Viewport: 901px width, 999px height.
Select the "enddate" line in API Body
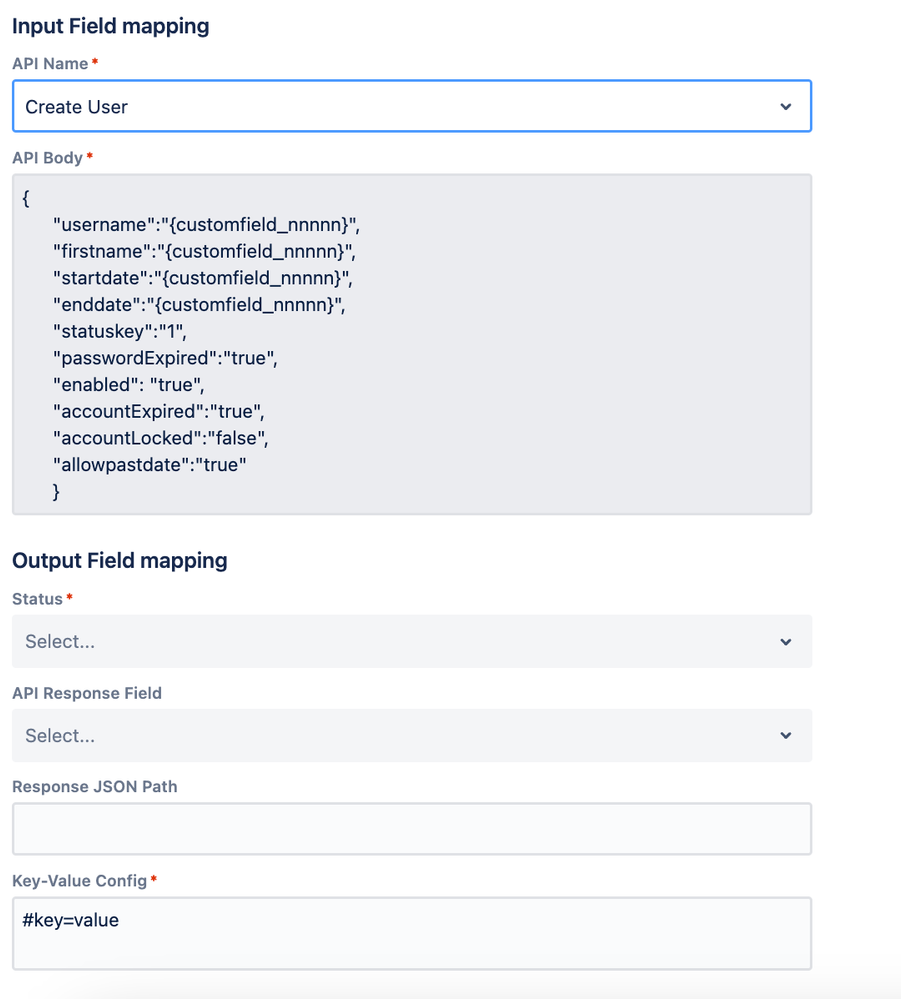tap(198, 302)
